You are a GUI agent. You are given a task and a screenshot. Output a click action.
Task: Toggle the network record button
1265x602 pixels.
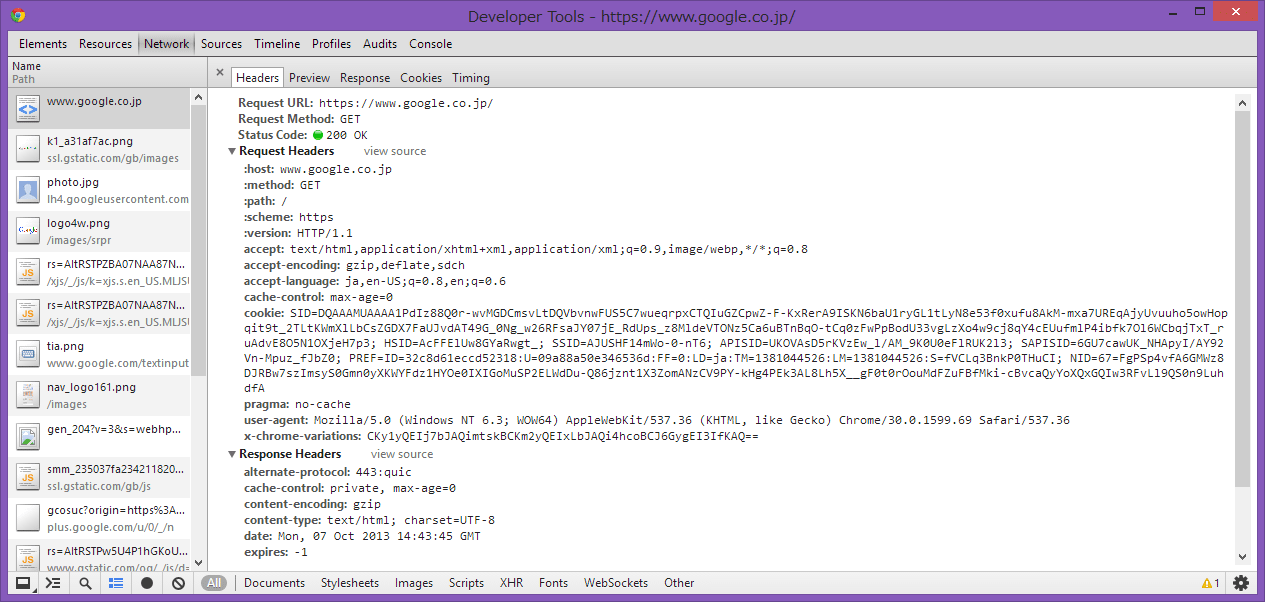[x=147, y=583]
